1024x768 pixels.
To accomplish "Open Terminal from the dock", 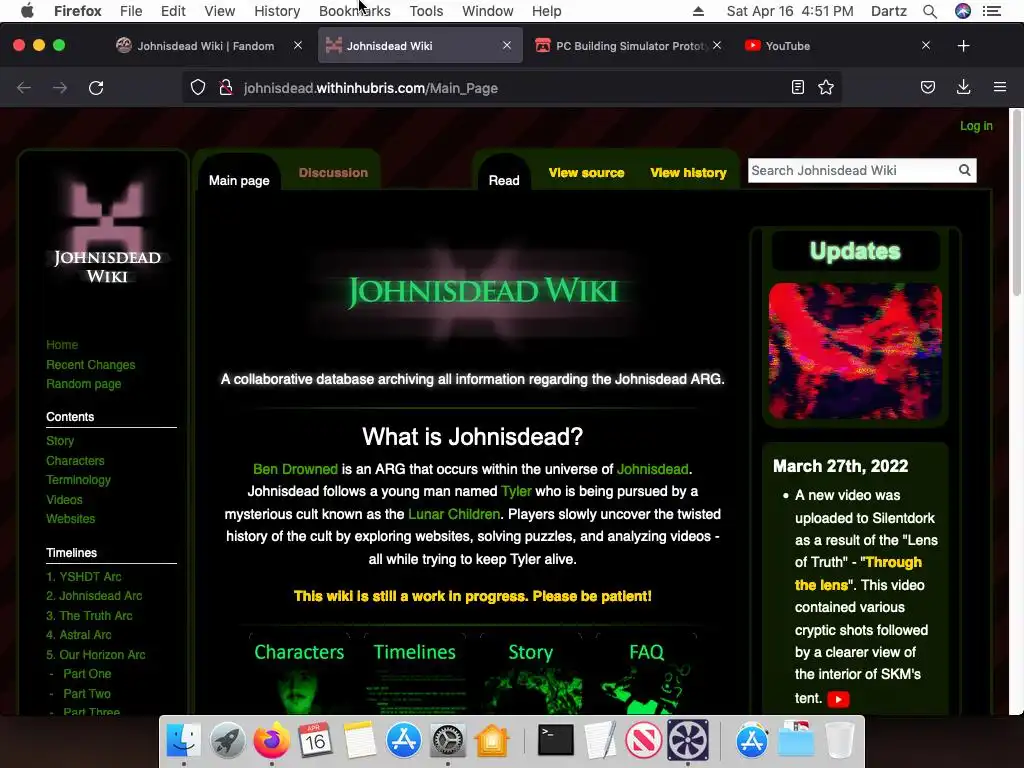I will click(x=555, y=741).
